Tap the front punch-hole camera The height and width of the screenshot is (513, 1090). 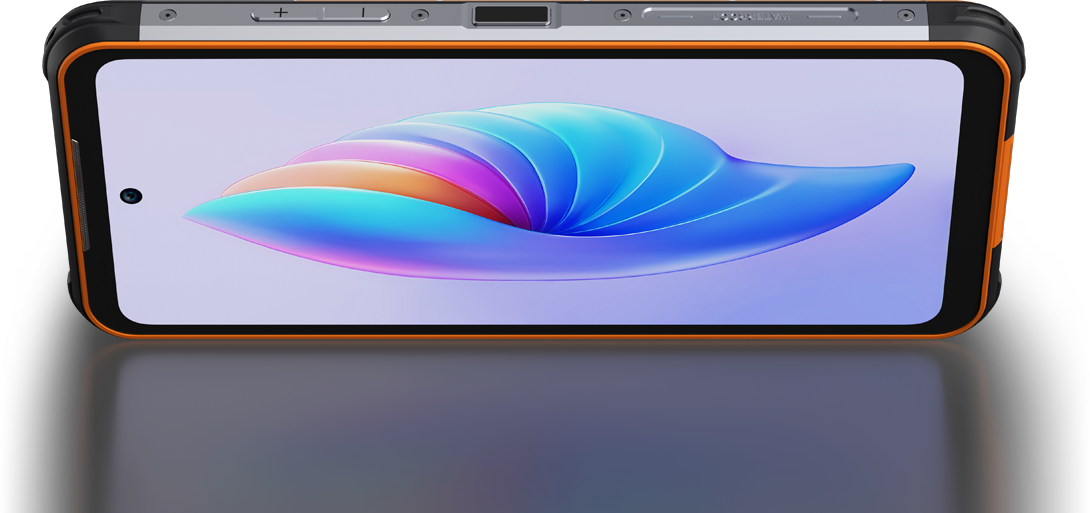131,195
